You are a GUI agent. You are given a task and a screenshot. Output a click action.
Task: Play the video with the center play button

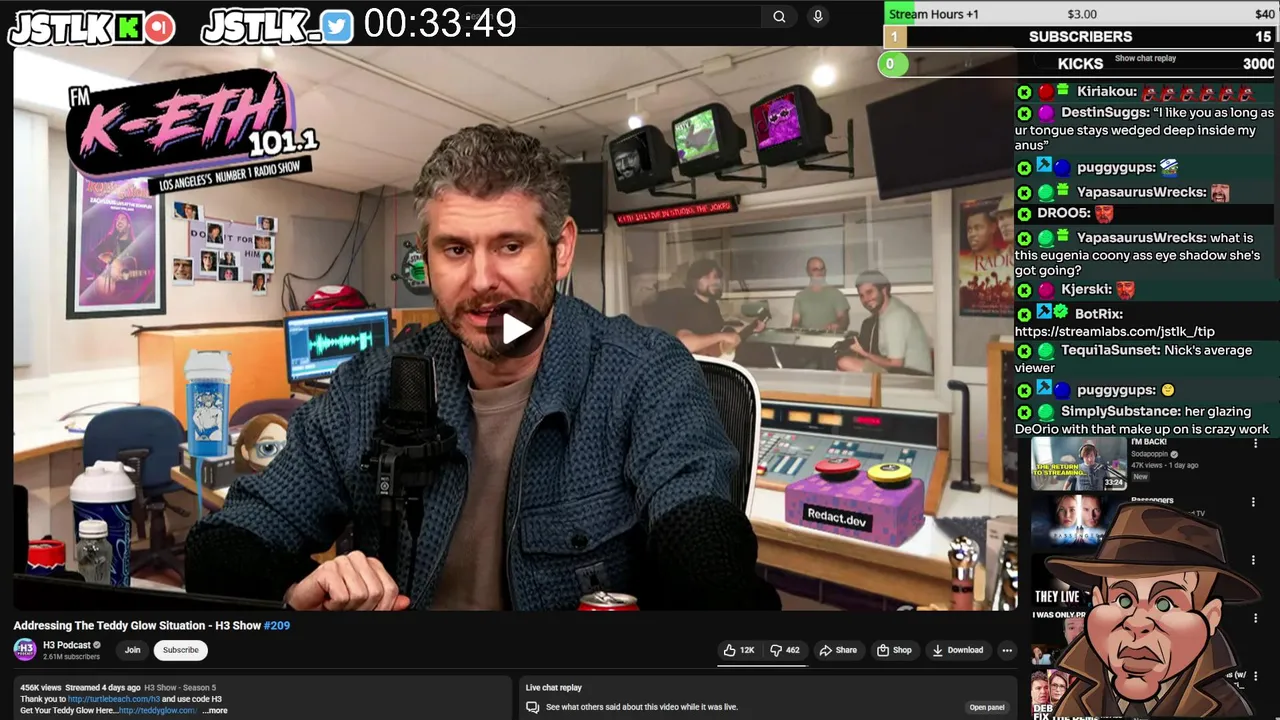516,329
